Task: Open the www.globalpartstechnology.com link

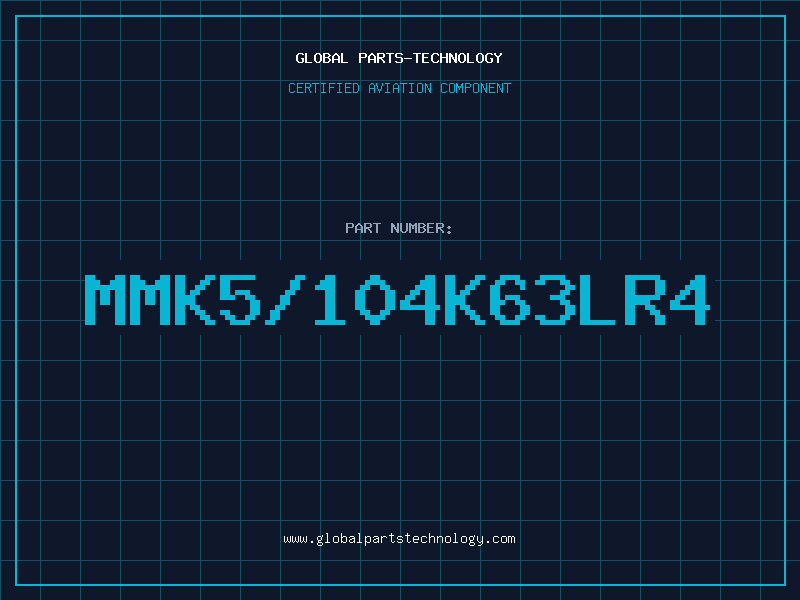Action: coord(399,539)
